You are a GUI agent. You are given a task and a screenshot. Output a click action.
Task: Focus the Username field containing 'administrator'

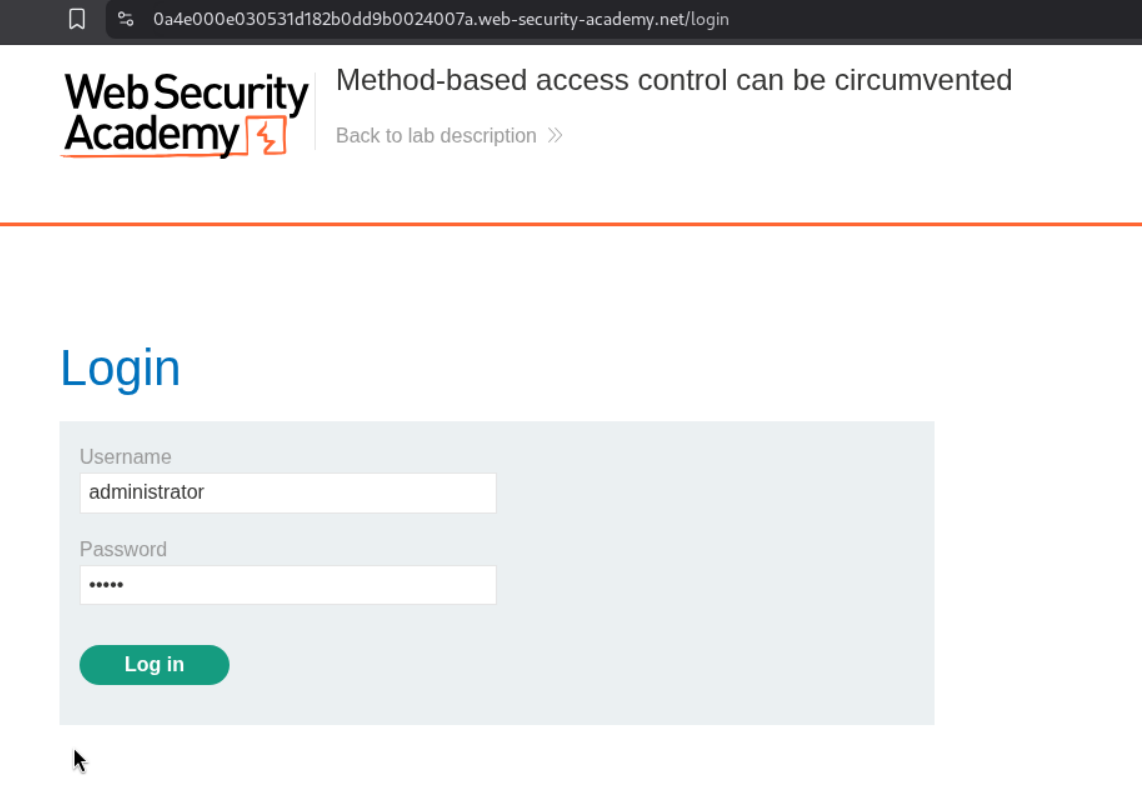pos(288,492)
